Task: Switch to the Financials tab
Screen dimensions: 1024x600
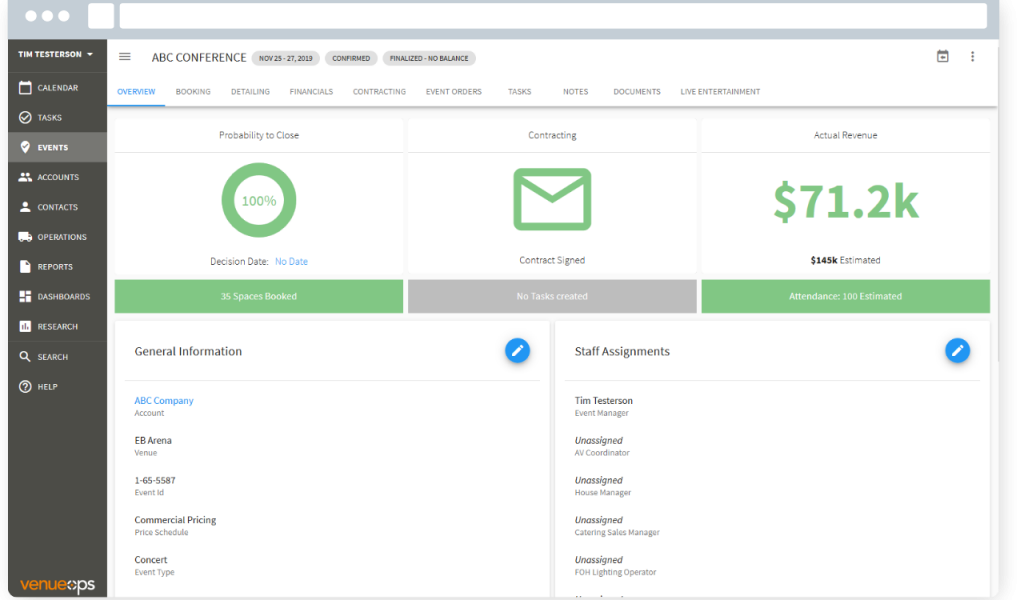Action: click(x=311, y=92)
